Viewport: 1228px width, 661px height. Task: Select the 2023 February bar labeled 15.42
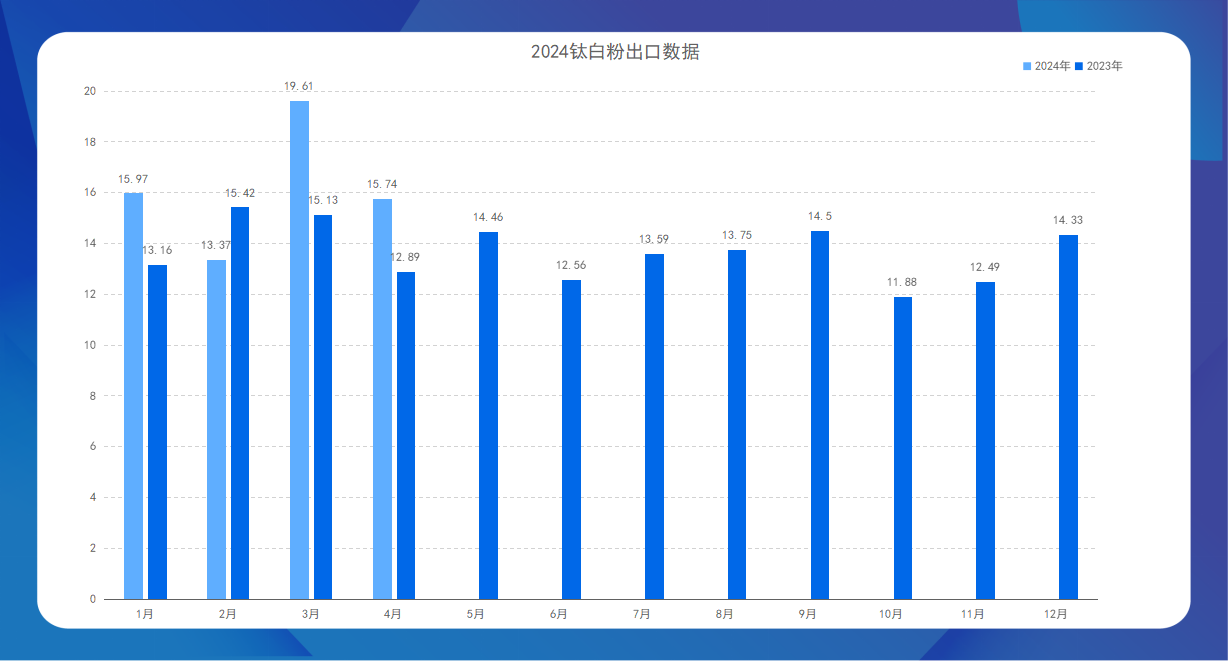(240, 403)
